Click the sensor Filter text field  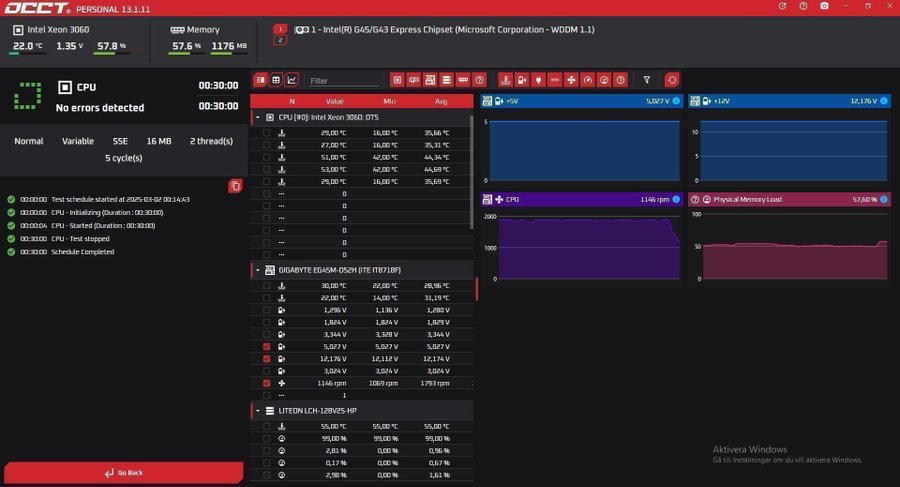pyautogui.click(x=343, y=80)
